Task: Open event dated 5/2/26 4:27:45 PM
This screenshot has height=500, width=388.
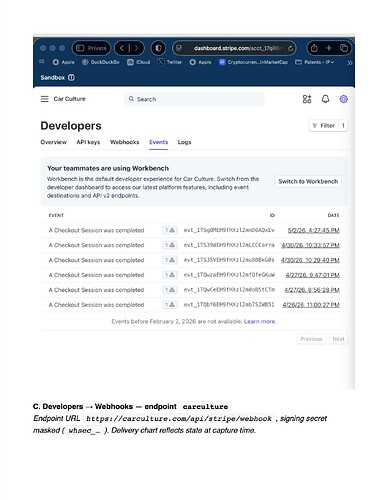Action: [314, 230]
